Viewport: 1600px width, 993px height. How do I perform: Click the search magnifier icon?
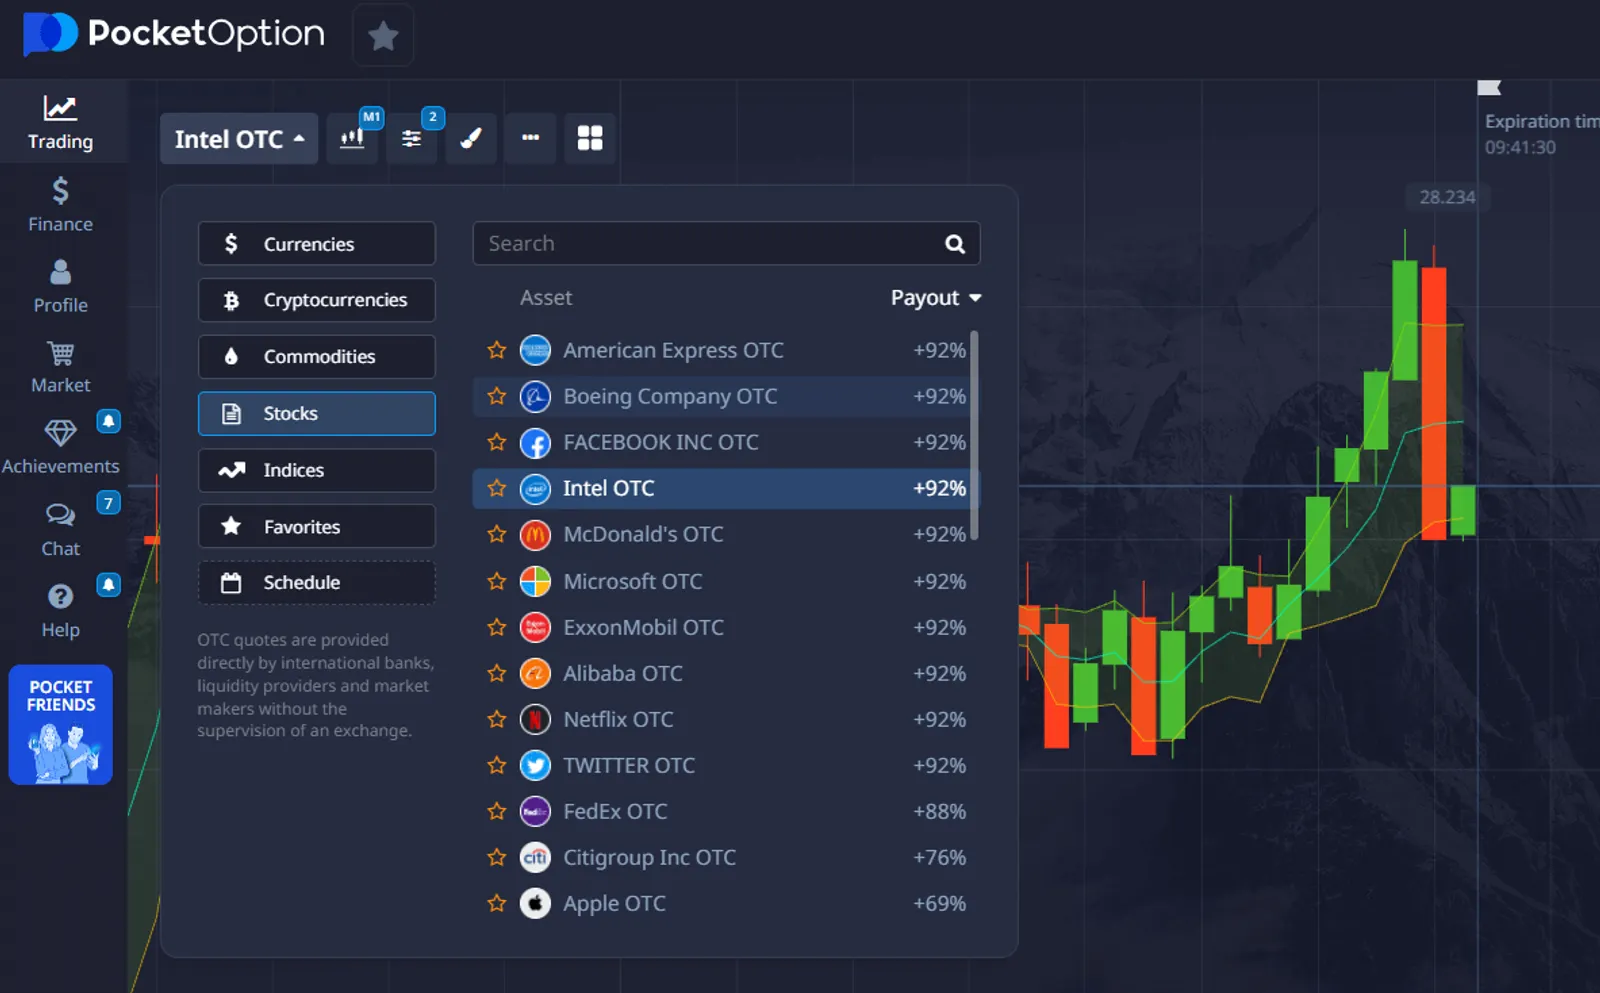click(x=955, y=244)
